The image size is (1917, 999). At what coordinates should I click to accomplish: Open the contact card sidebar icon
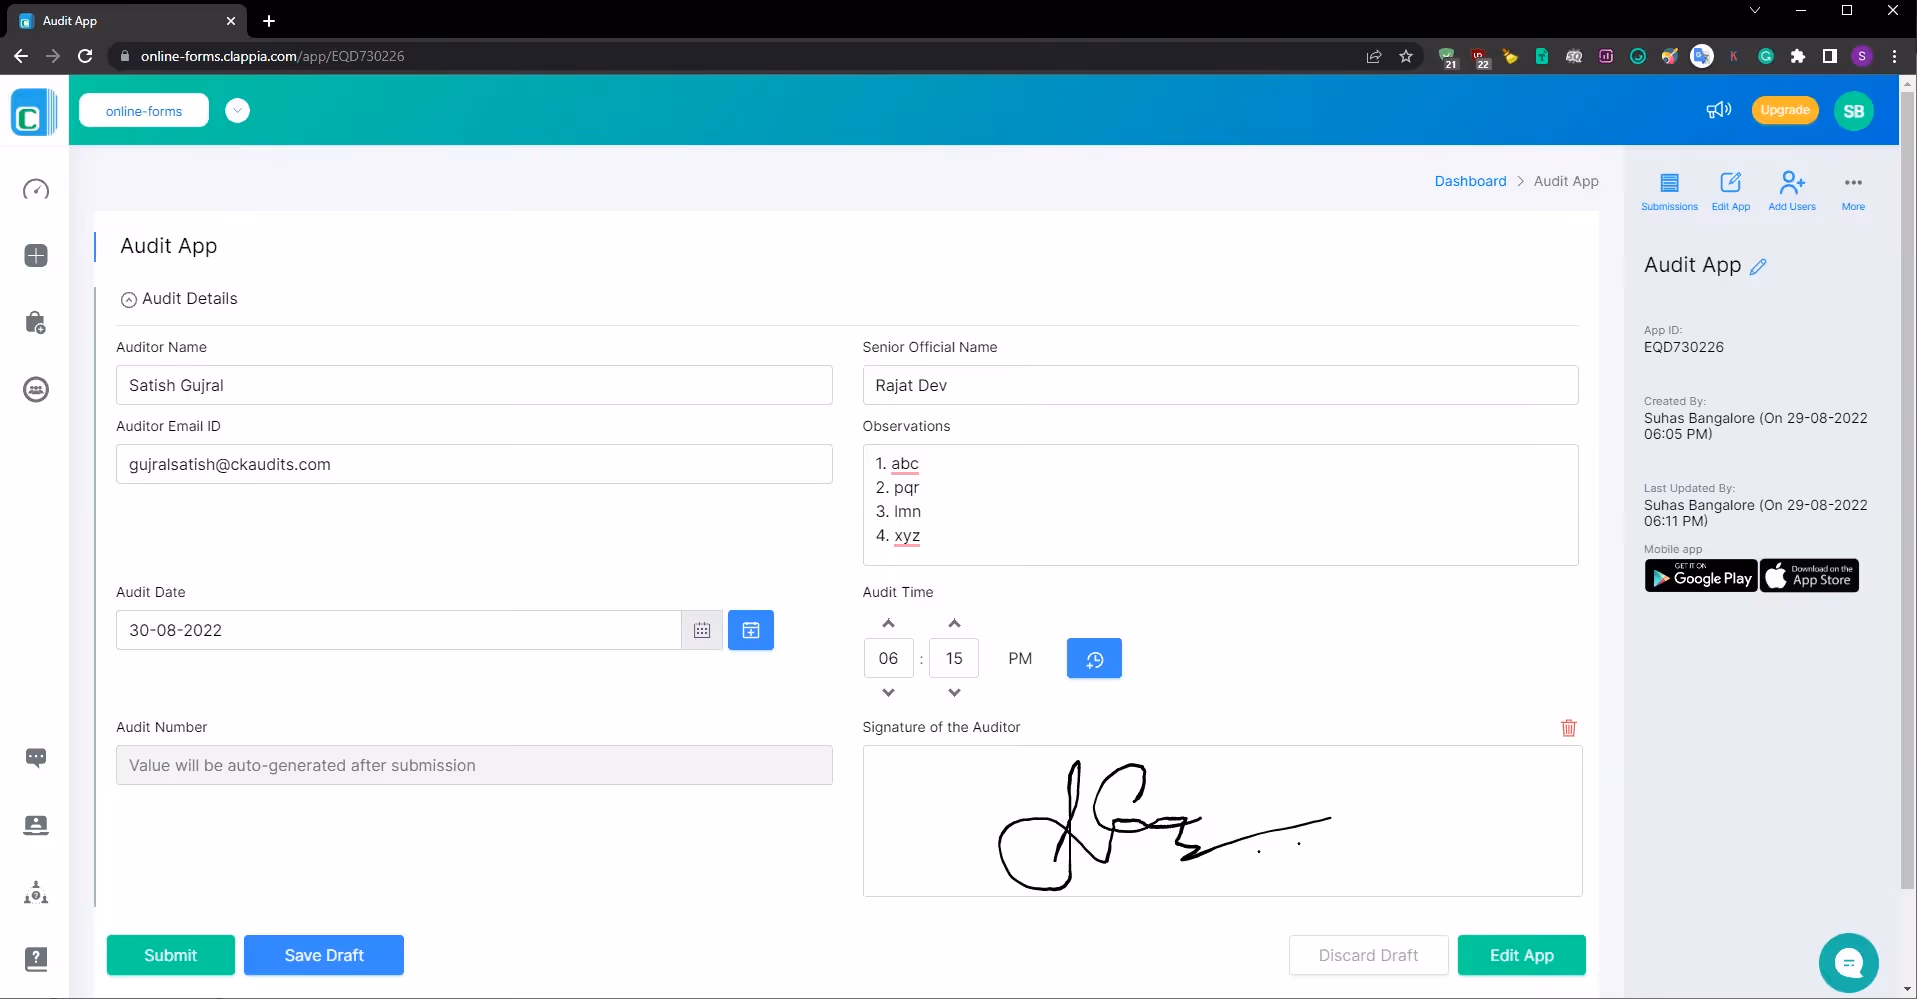pos(36,825)
